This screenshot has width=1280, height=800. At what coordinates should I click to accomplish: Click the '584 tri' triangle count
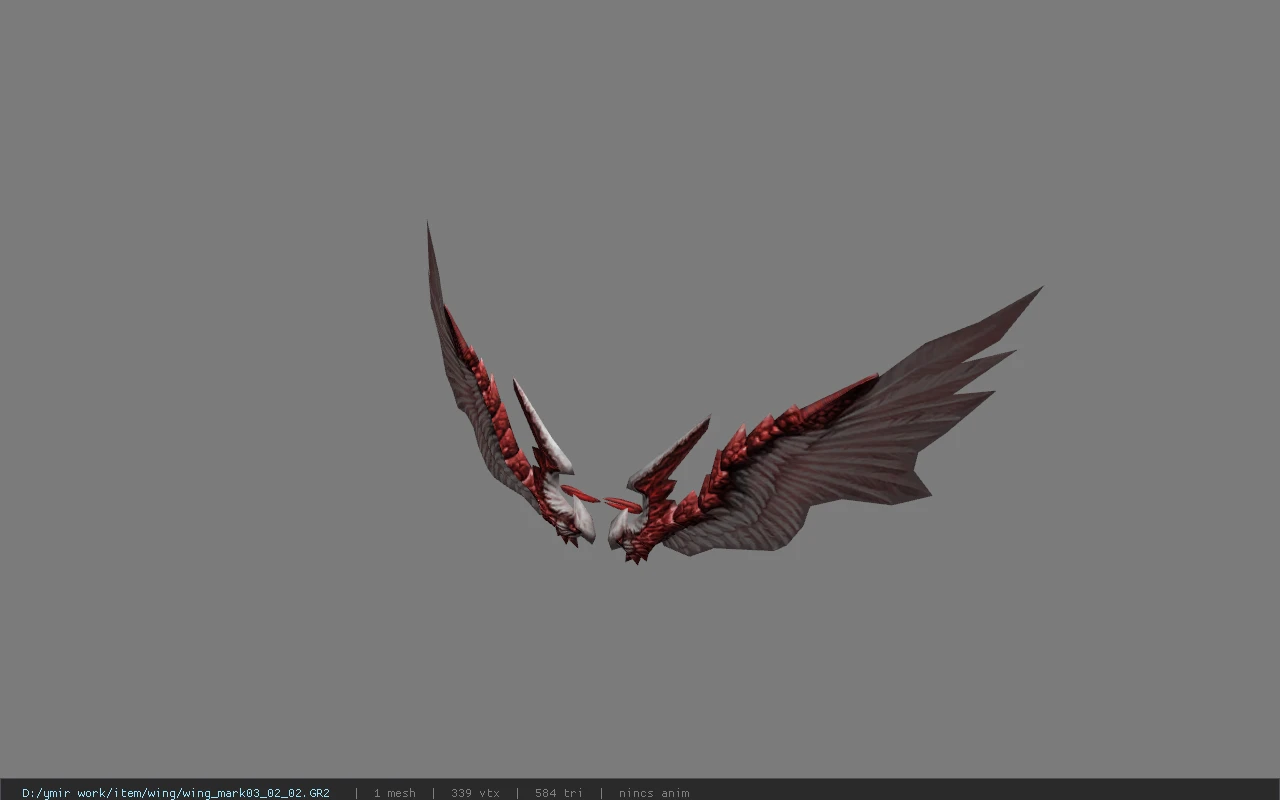click(558, 793)
